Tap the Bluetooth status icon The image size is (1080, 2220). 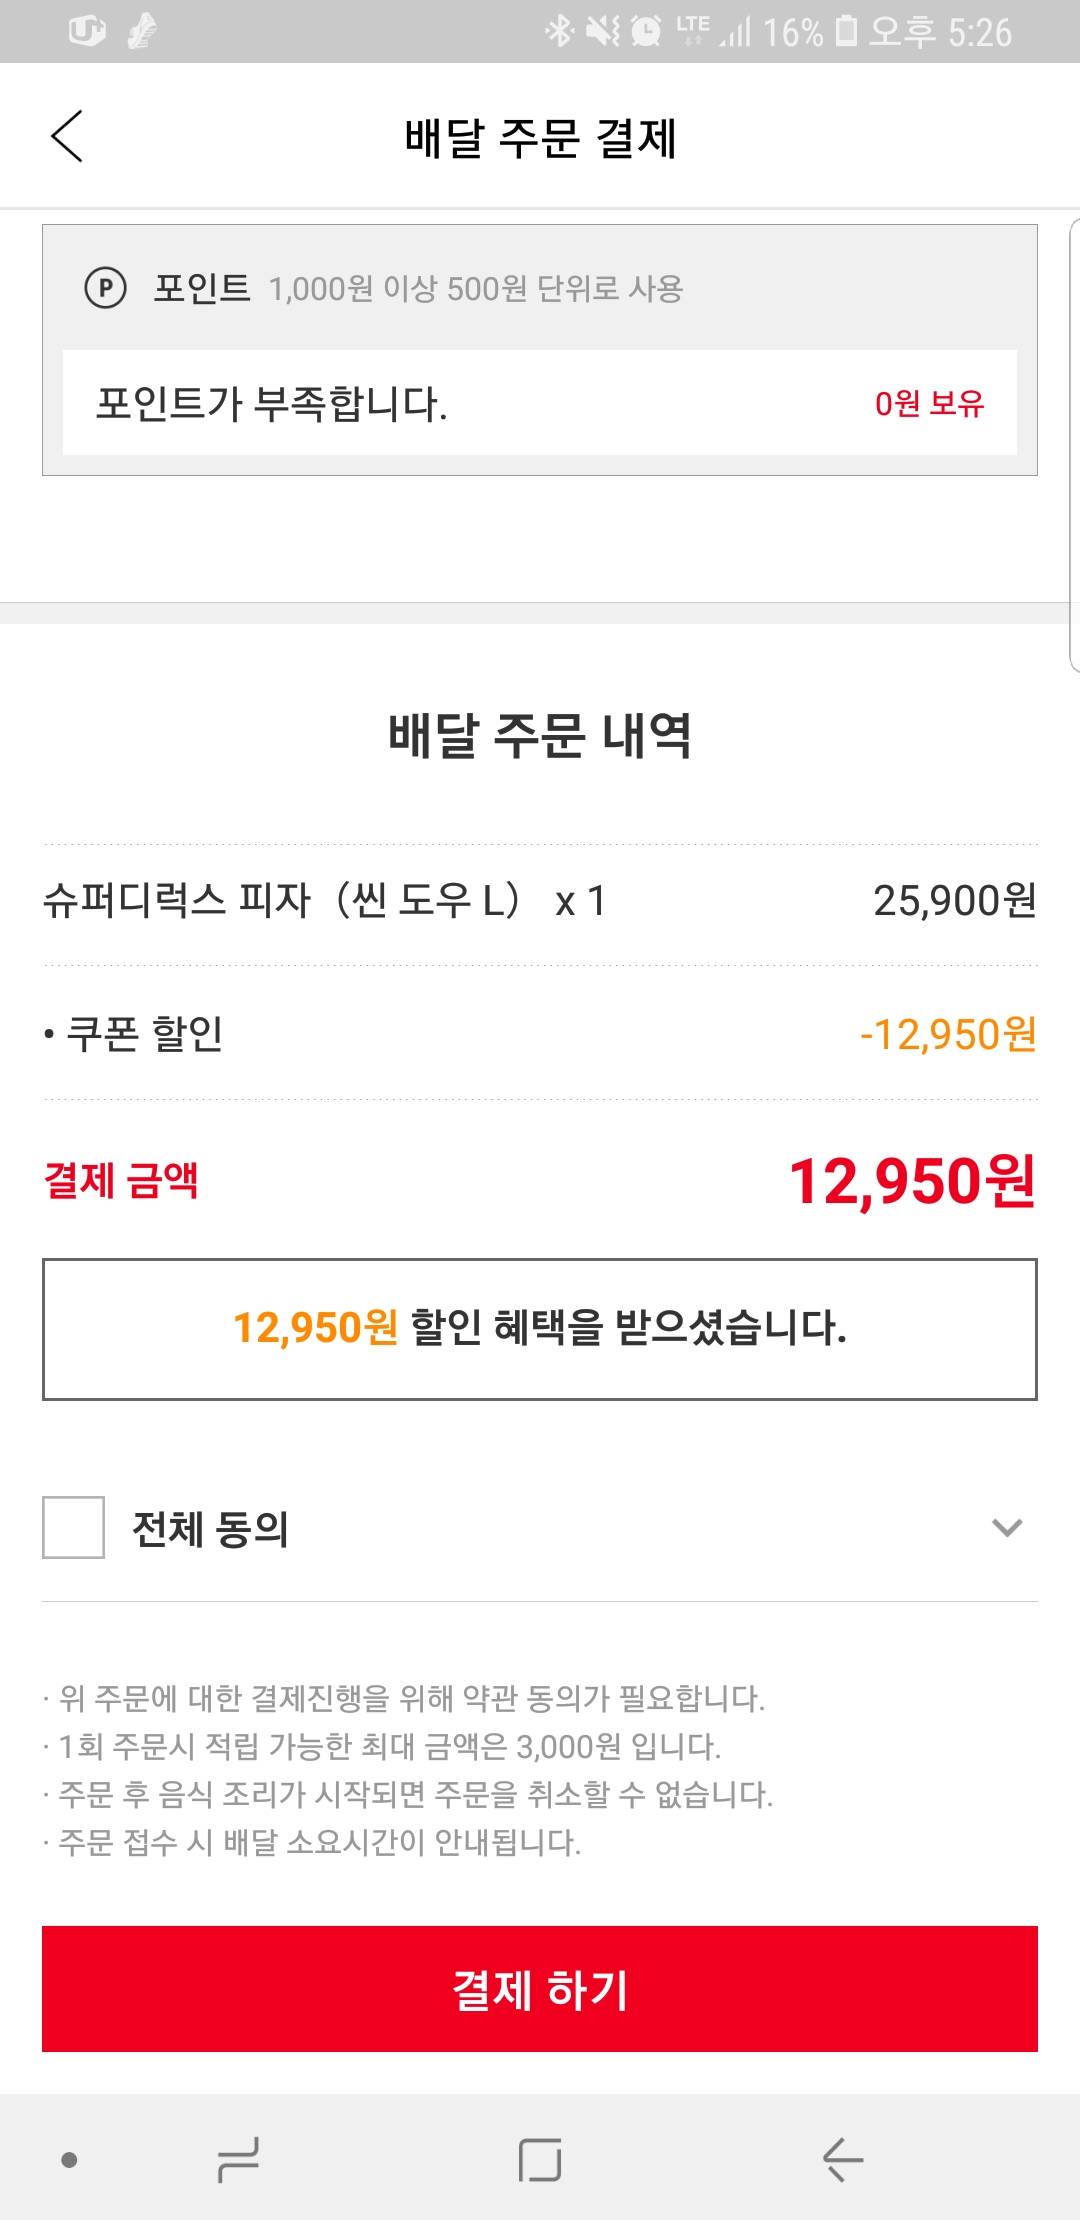(x=558, y=31)
